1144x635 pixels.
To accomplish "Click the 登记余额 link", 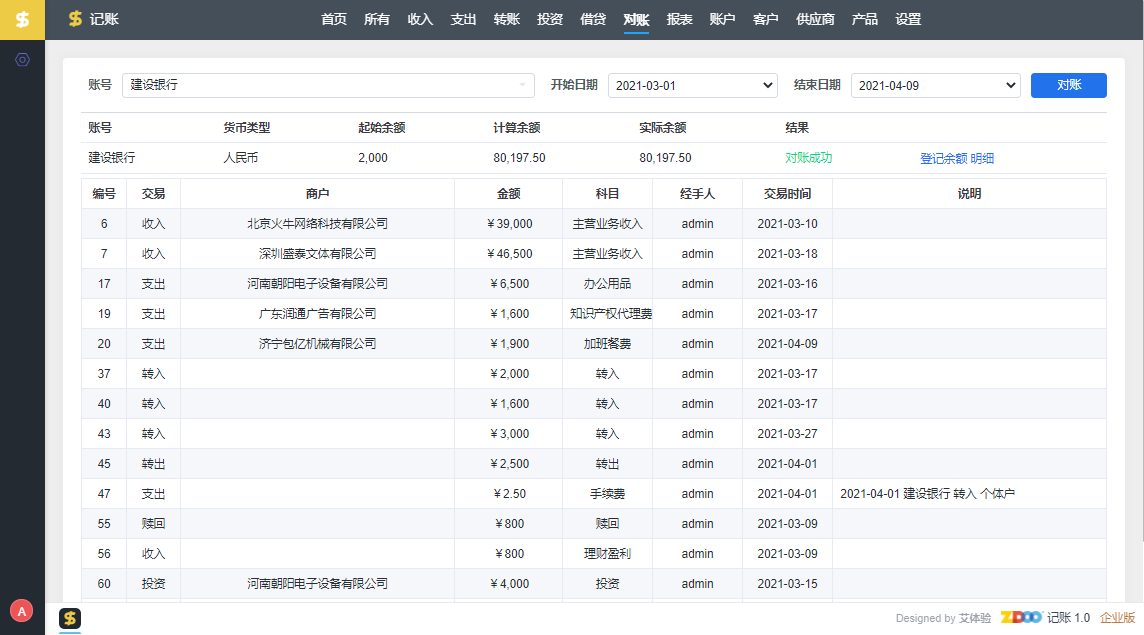I will 943,158.
